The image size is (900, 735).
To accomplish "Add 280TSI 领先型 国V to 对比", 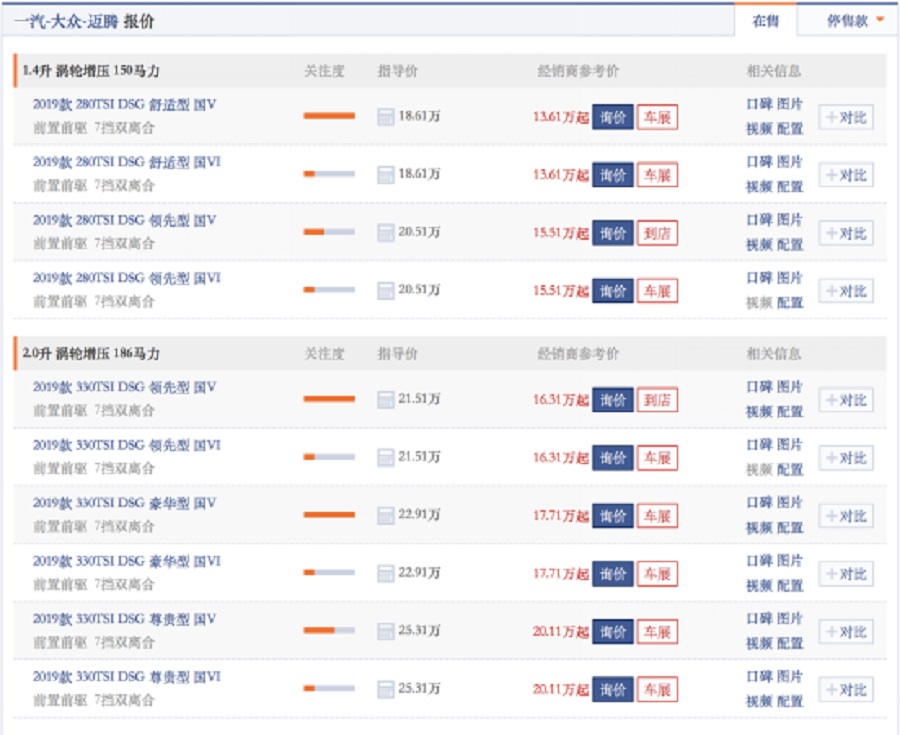I will click(x=846, y=234).
